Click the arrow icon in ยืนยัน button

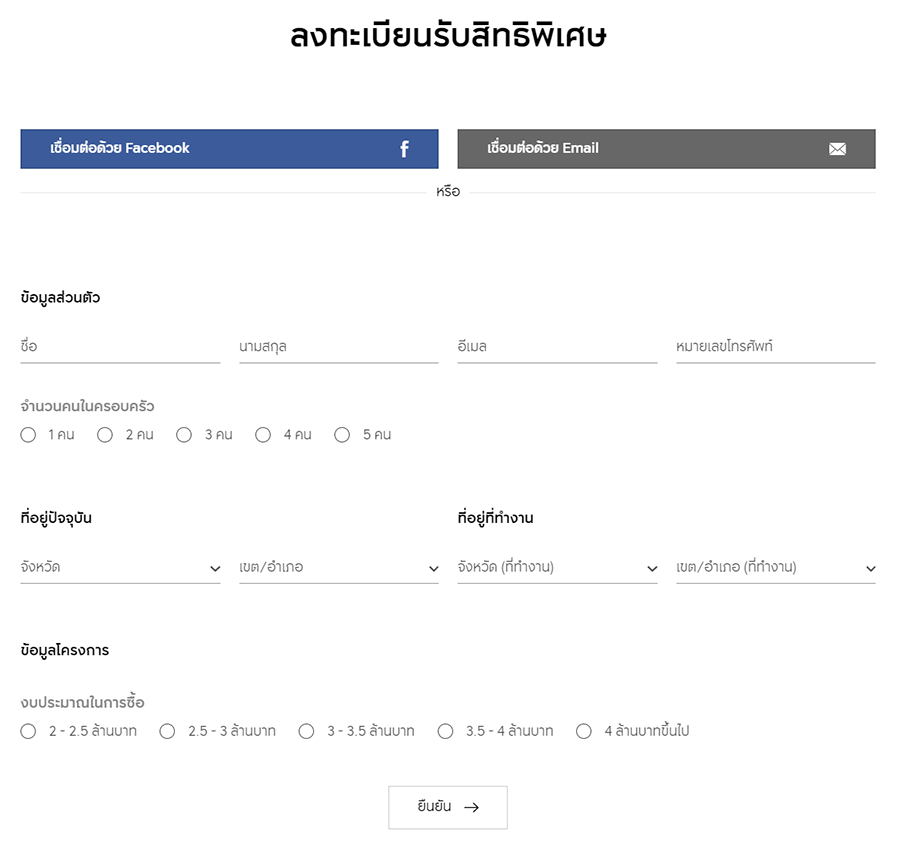(472, 808)
